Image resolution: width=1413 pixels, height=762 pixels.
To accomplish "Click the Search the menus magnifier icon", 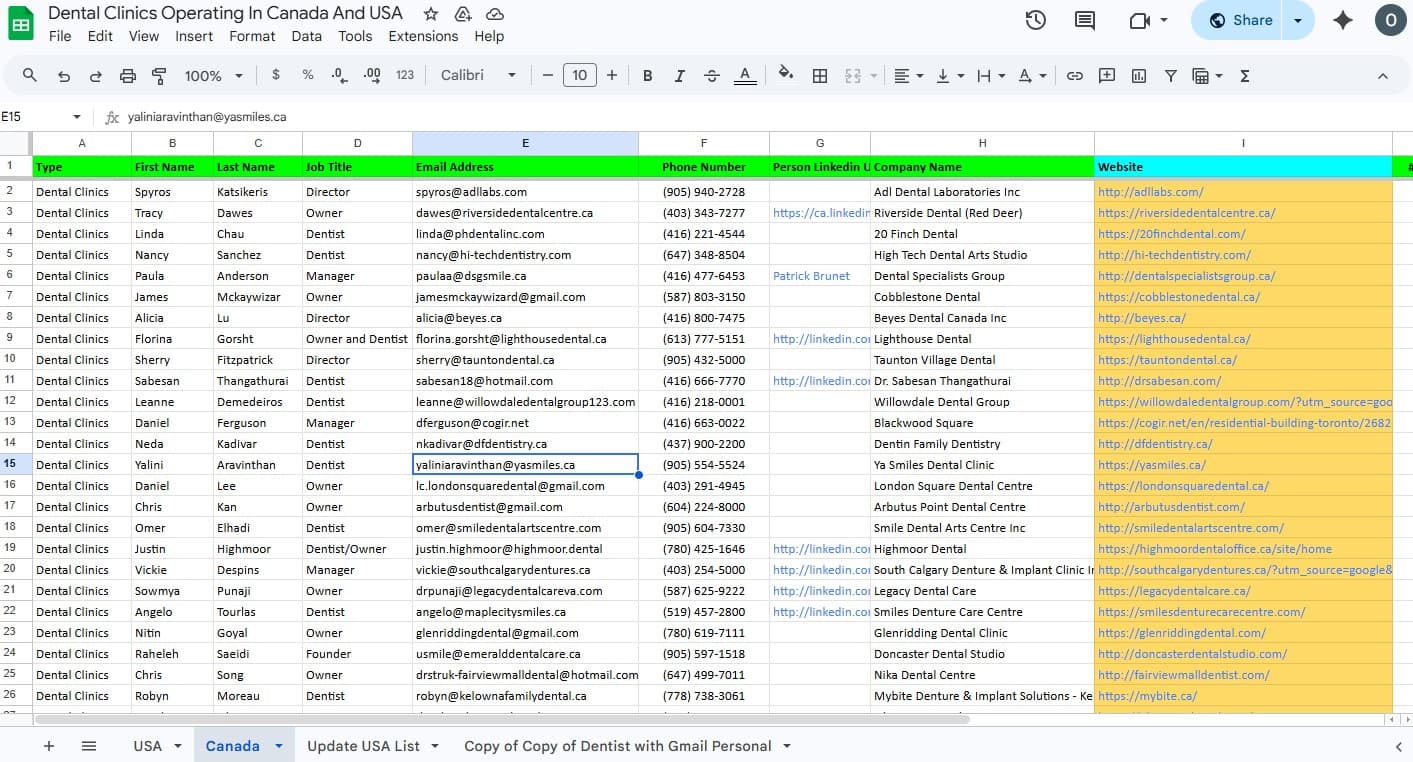I will 30,76.
